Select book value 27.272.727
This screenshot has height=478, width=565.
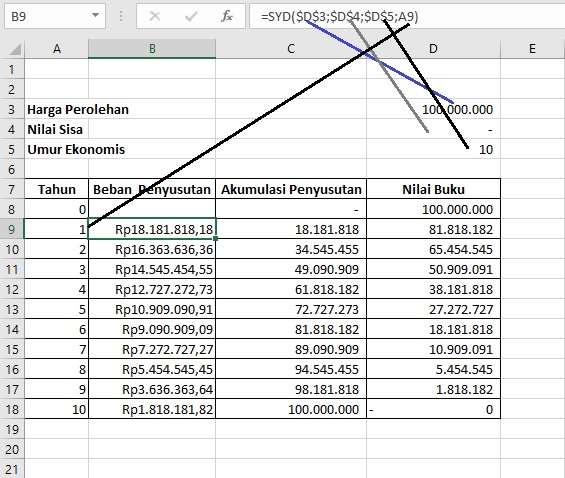pos(433,309)
